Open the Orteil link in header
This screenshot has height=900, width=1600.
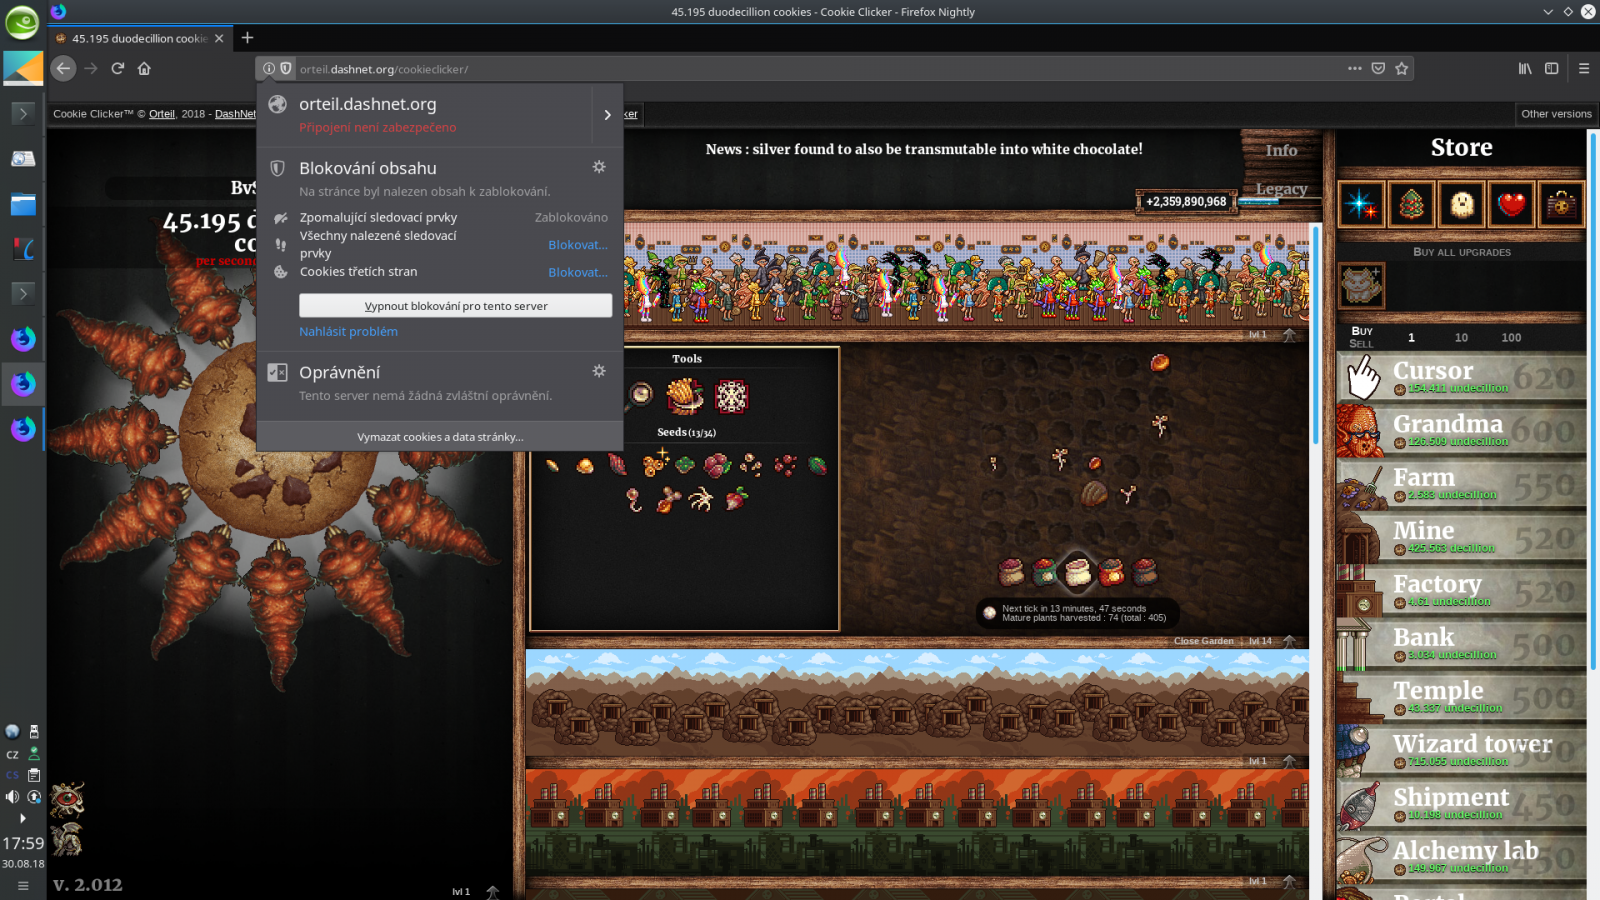162,114
